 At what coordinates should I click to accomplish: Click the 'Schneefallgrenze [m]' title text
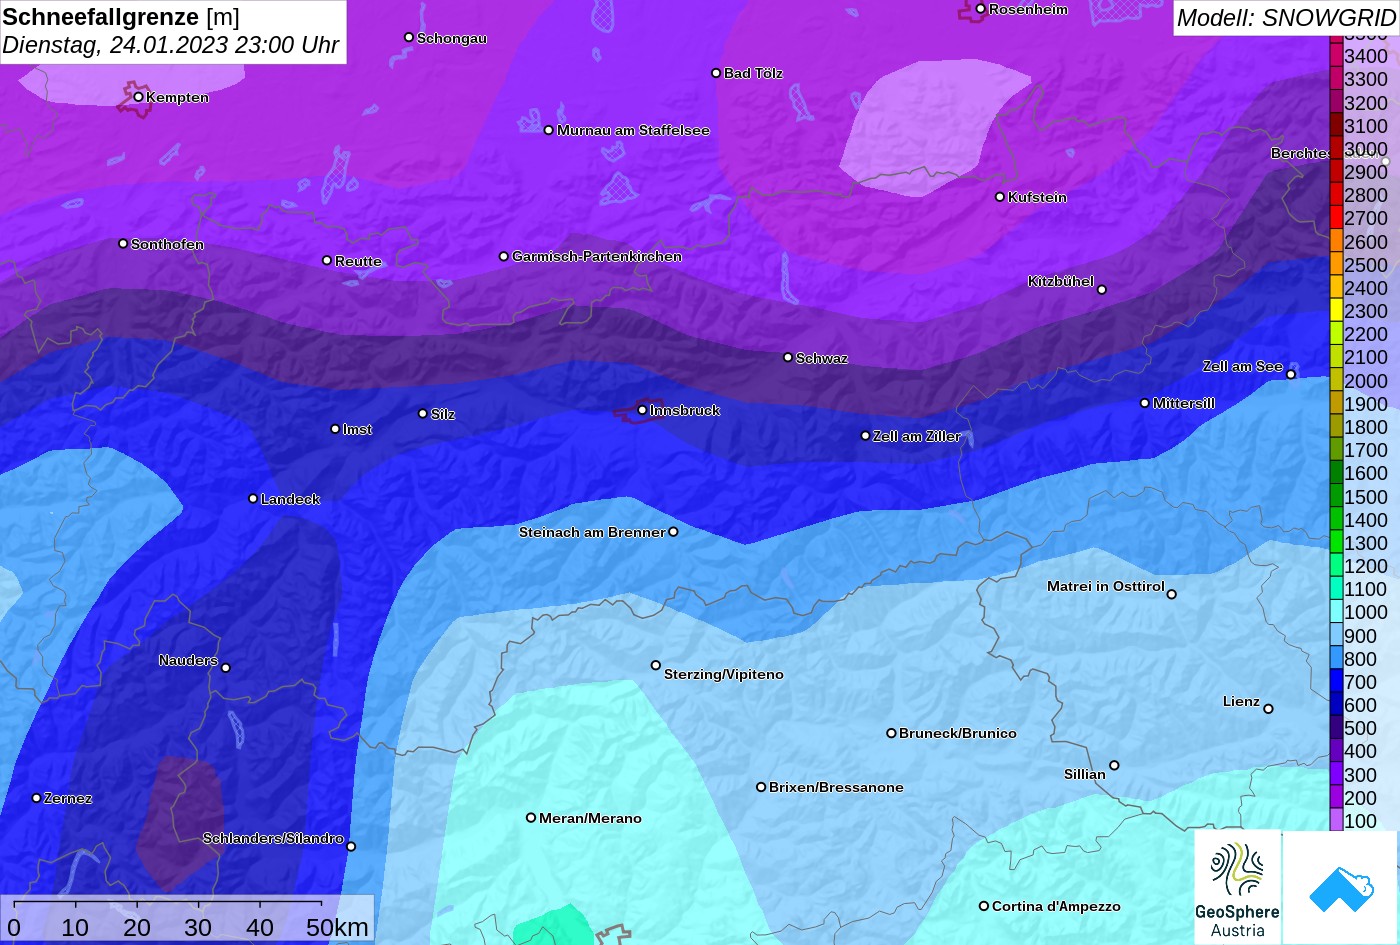(121, 17)
